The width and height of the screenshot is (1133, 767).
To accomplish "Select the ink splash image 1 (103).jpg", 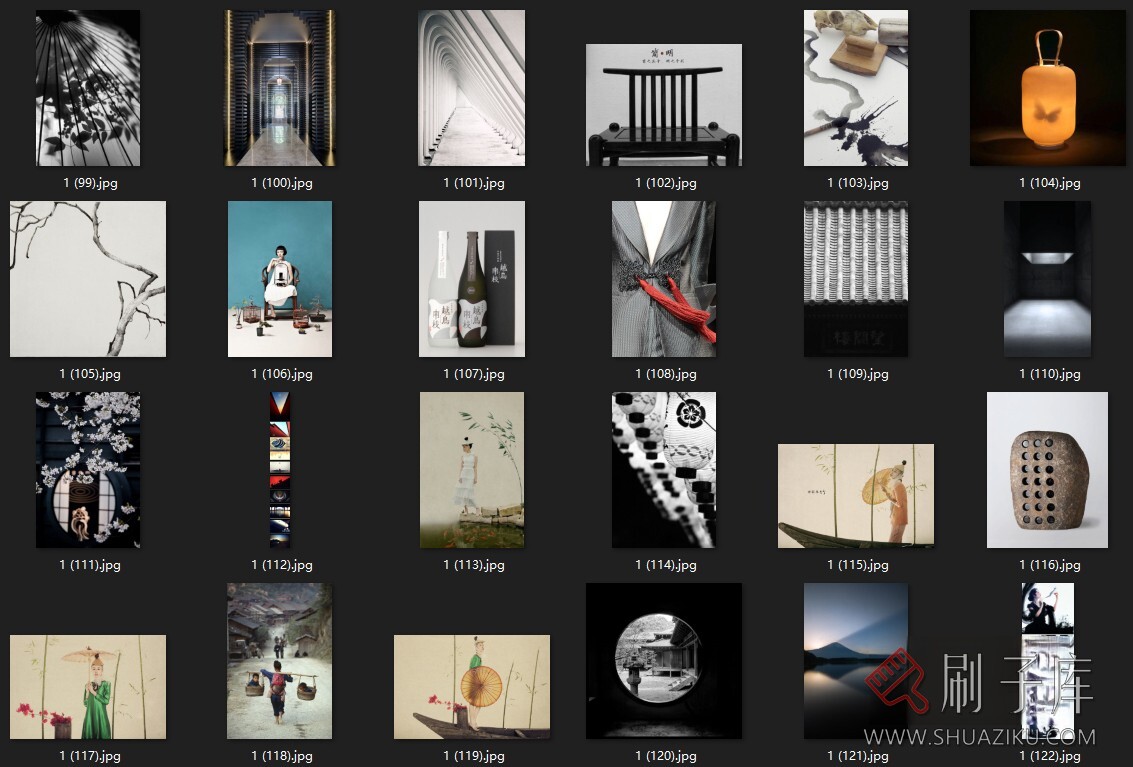I will coord(856,88).
